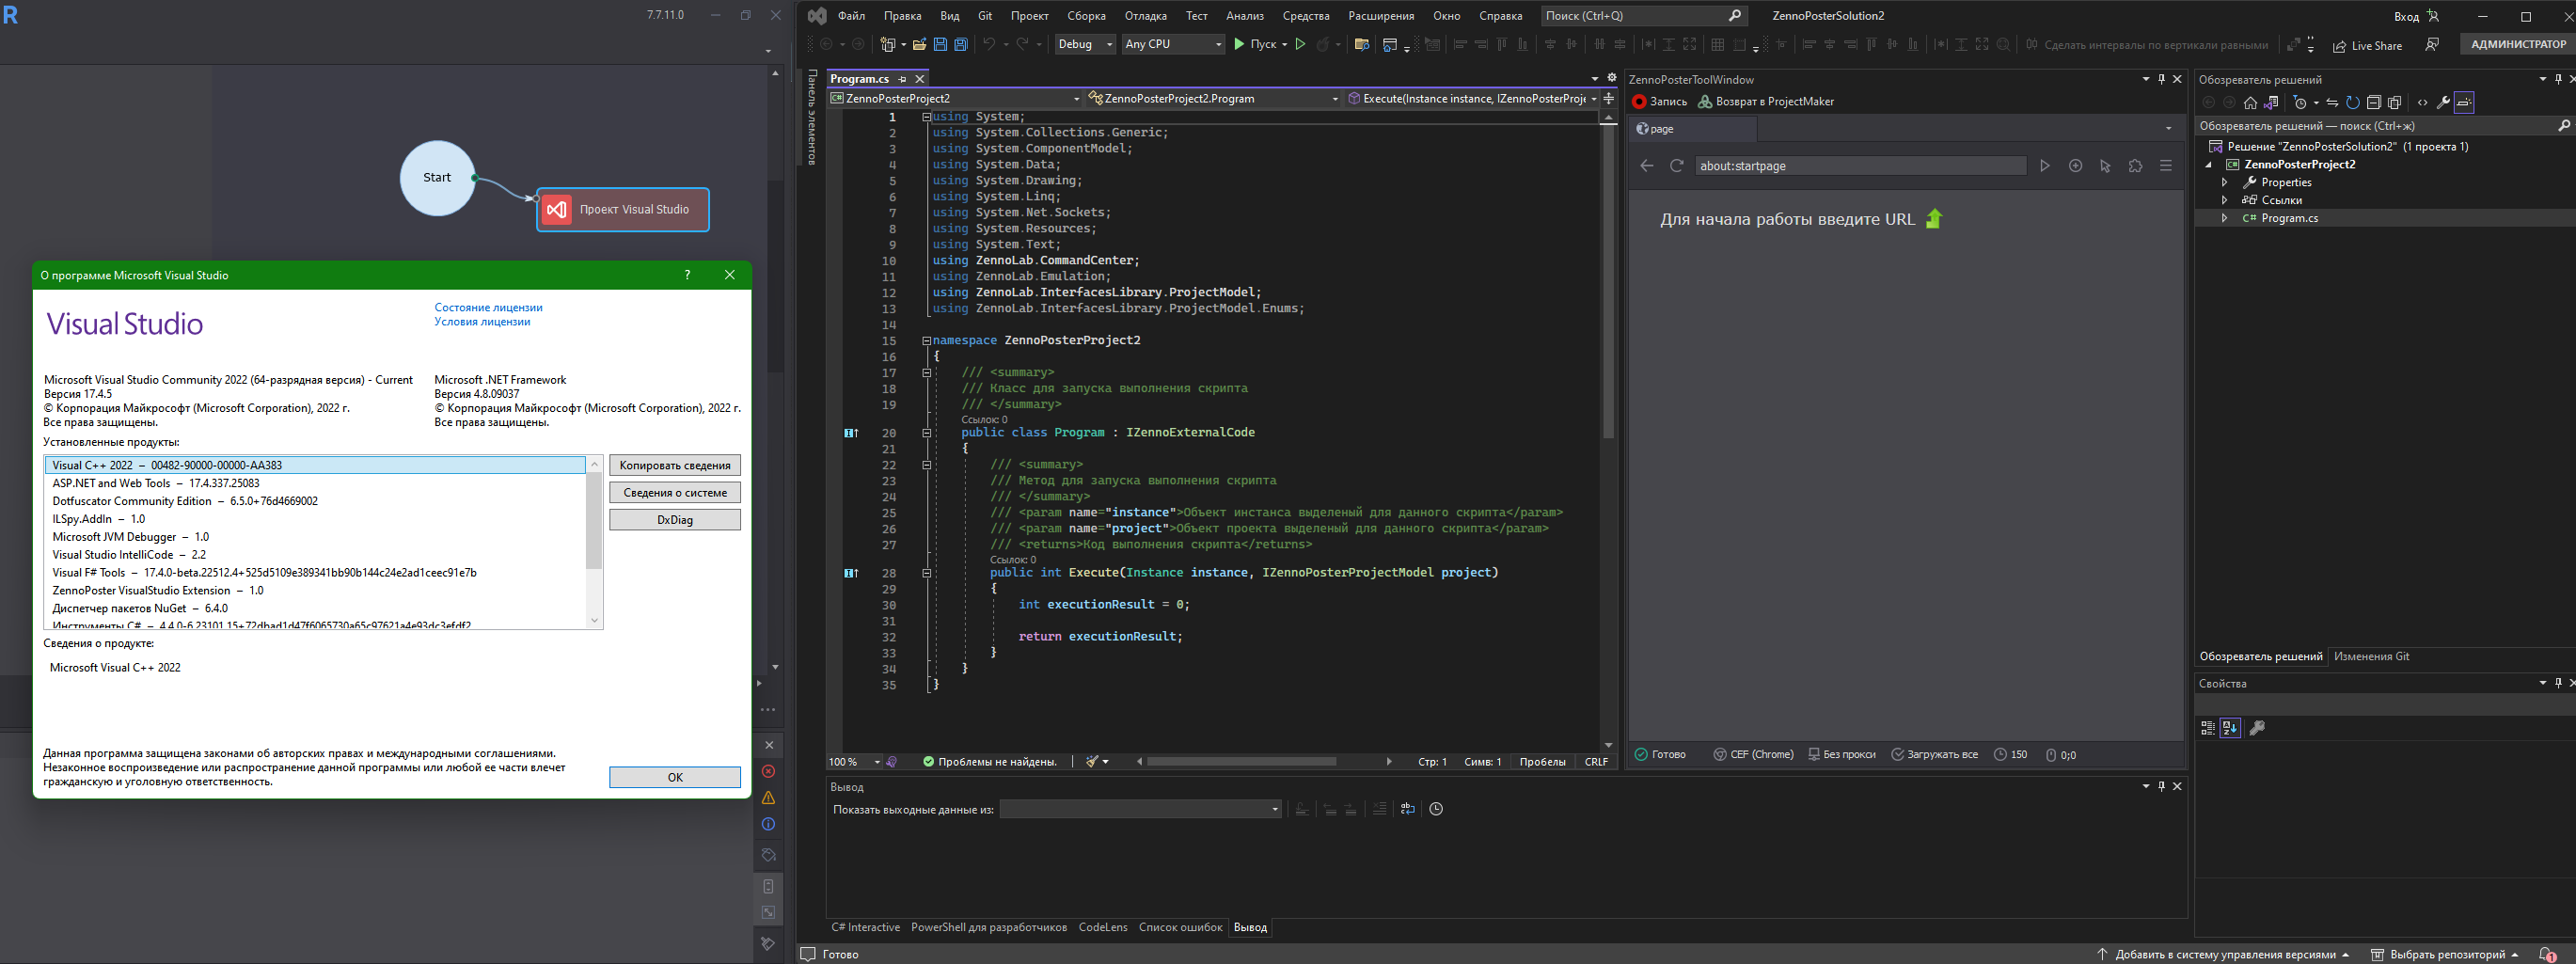This screenshot has height=964, width=2576.
Task: Click the notification bell in the status bar
Action: coord(2547,954)
